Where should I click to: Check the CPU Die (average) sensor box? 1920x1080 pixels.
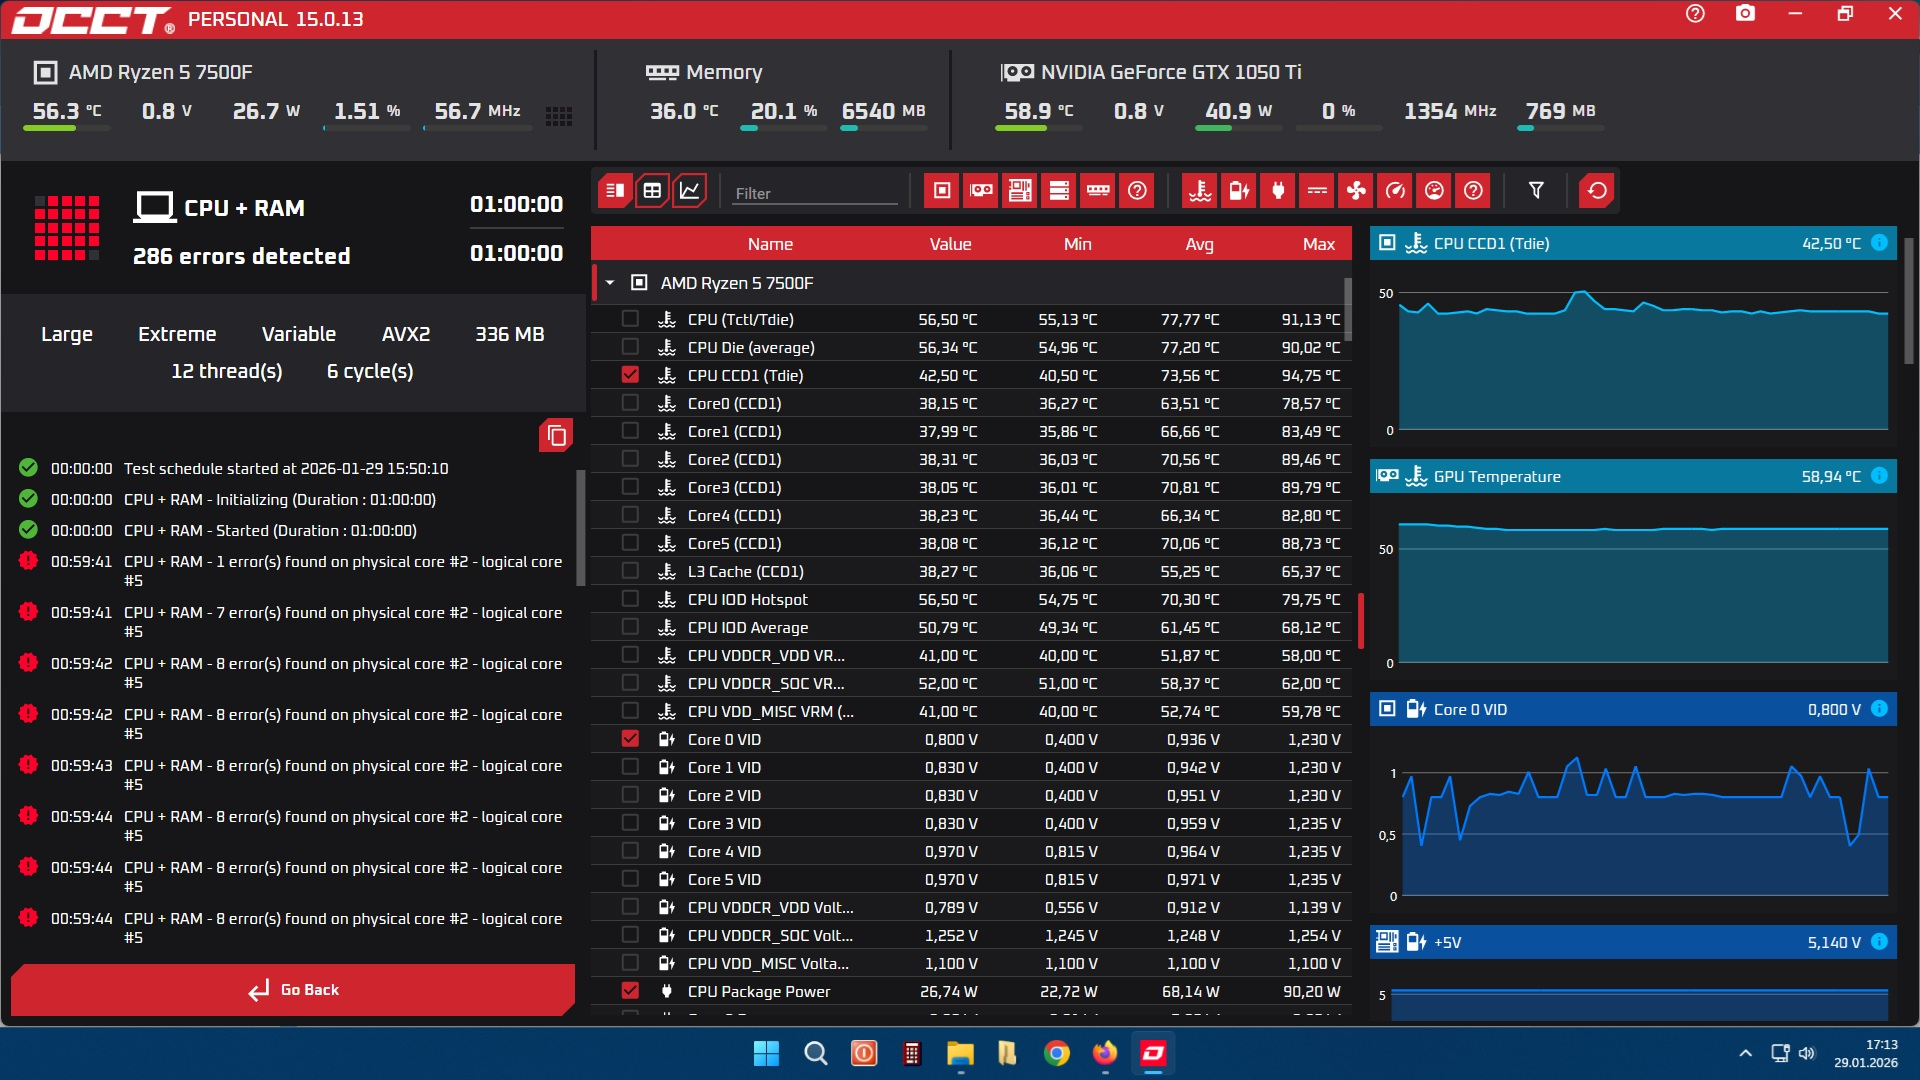(630, 347)
